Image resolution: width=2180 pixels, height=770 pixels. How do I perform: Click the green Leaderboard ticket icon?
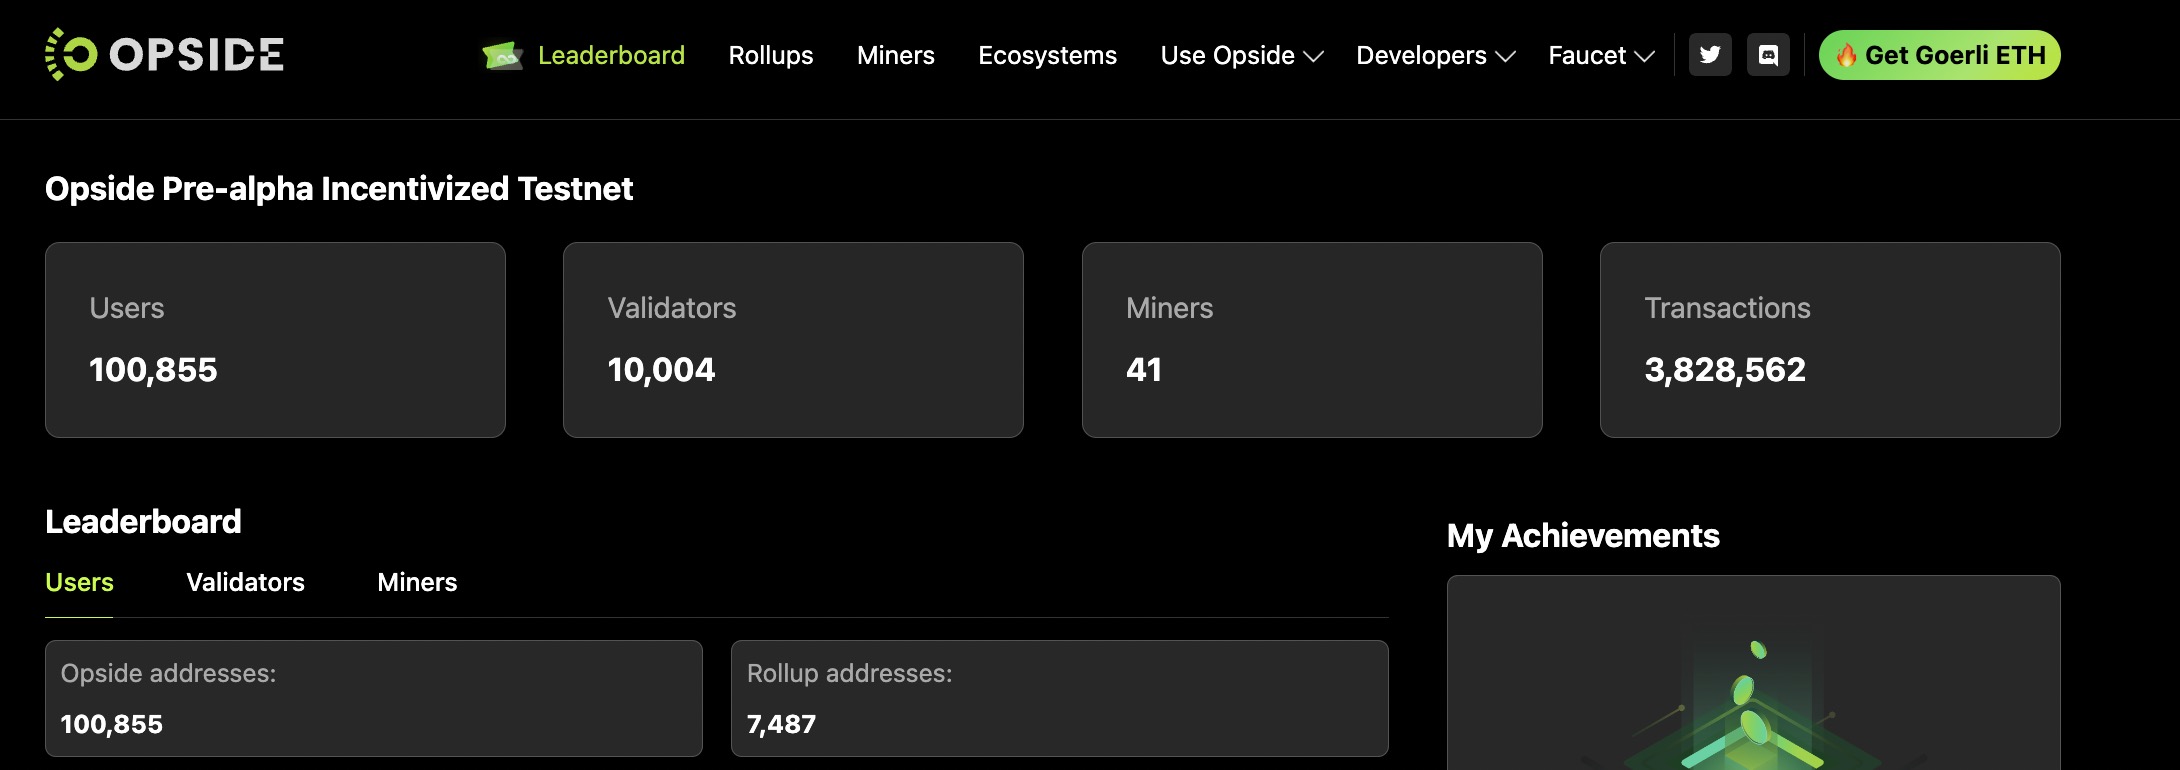pos(502,56)
